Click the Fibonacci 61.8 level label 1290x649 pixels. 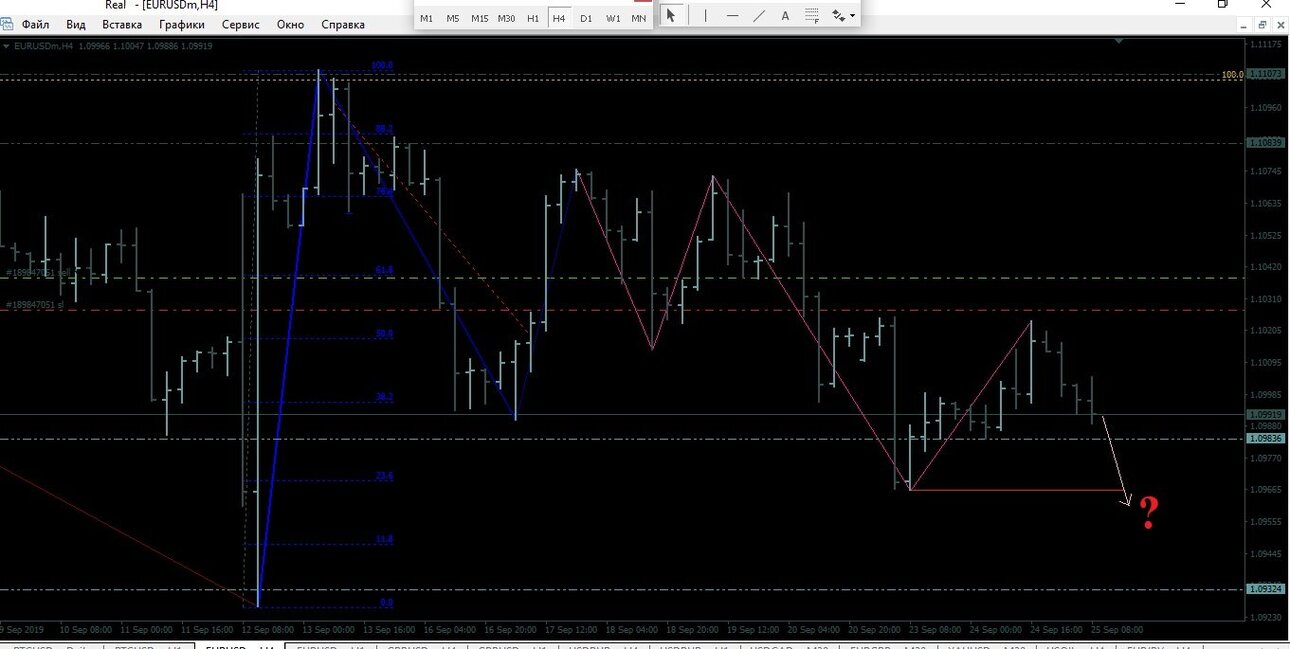384,270
